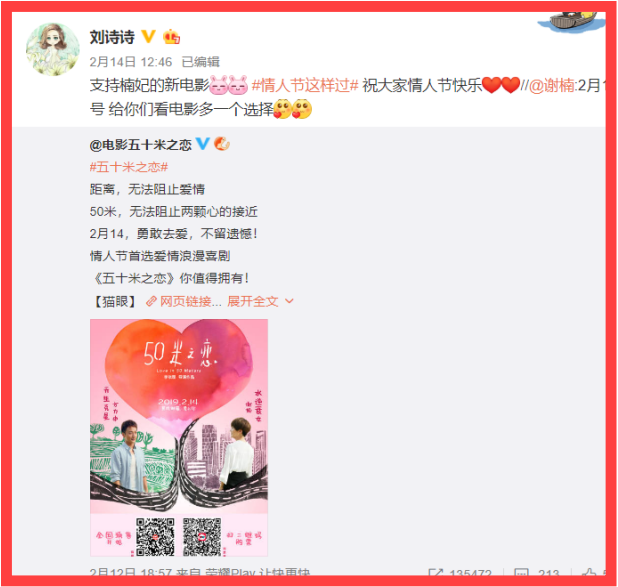Open the @电影五十米之恋 account link
Viewport: 618px width, 587px height.
coord(140,145)
